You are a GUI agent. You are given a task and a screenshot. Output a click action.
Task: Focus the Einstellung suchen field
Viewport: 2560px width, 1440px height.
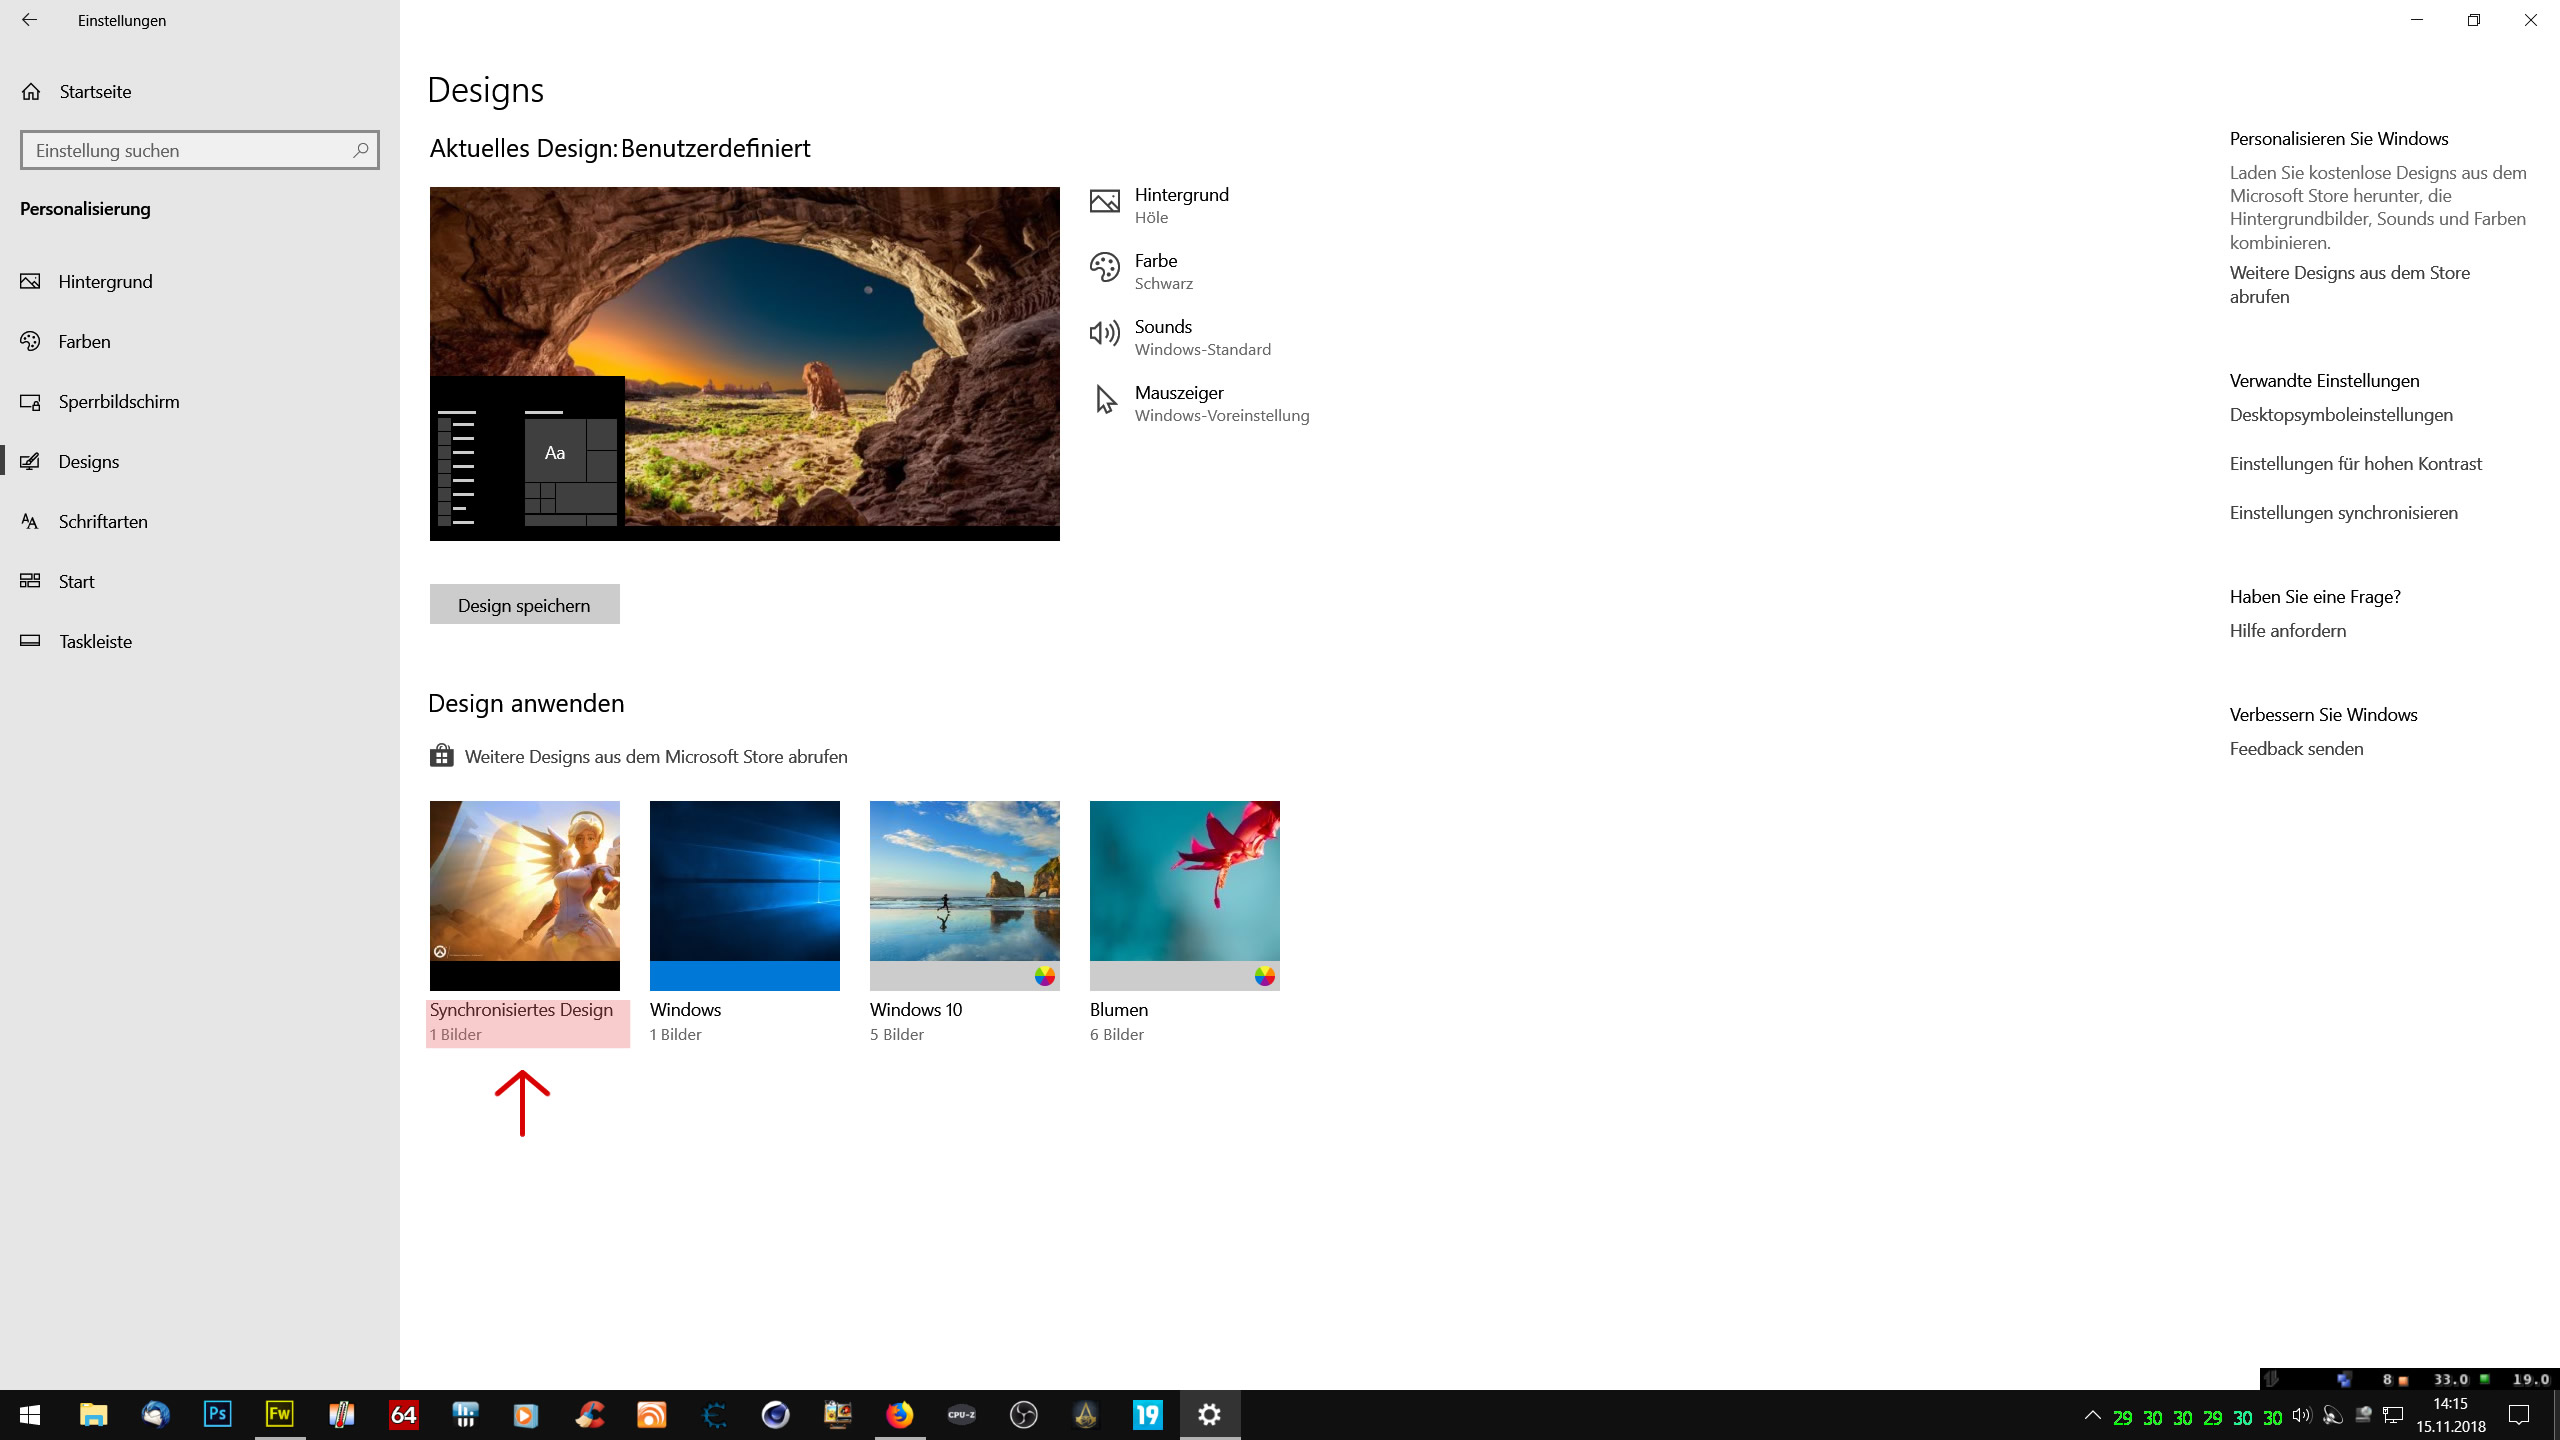point(185,150)
